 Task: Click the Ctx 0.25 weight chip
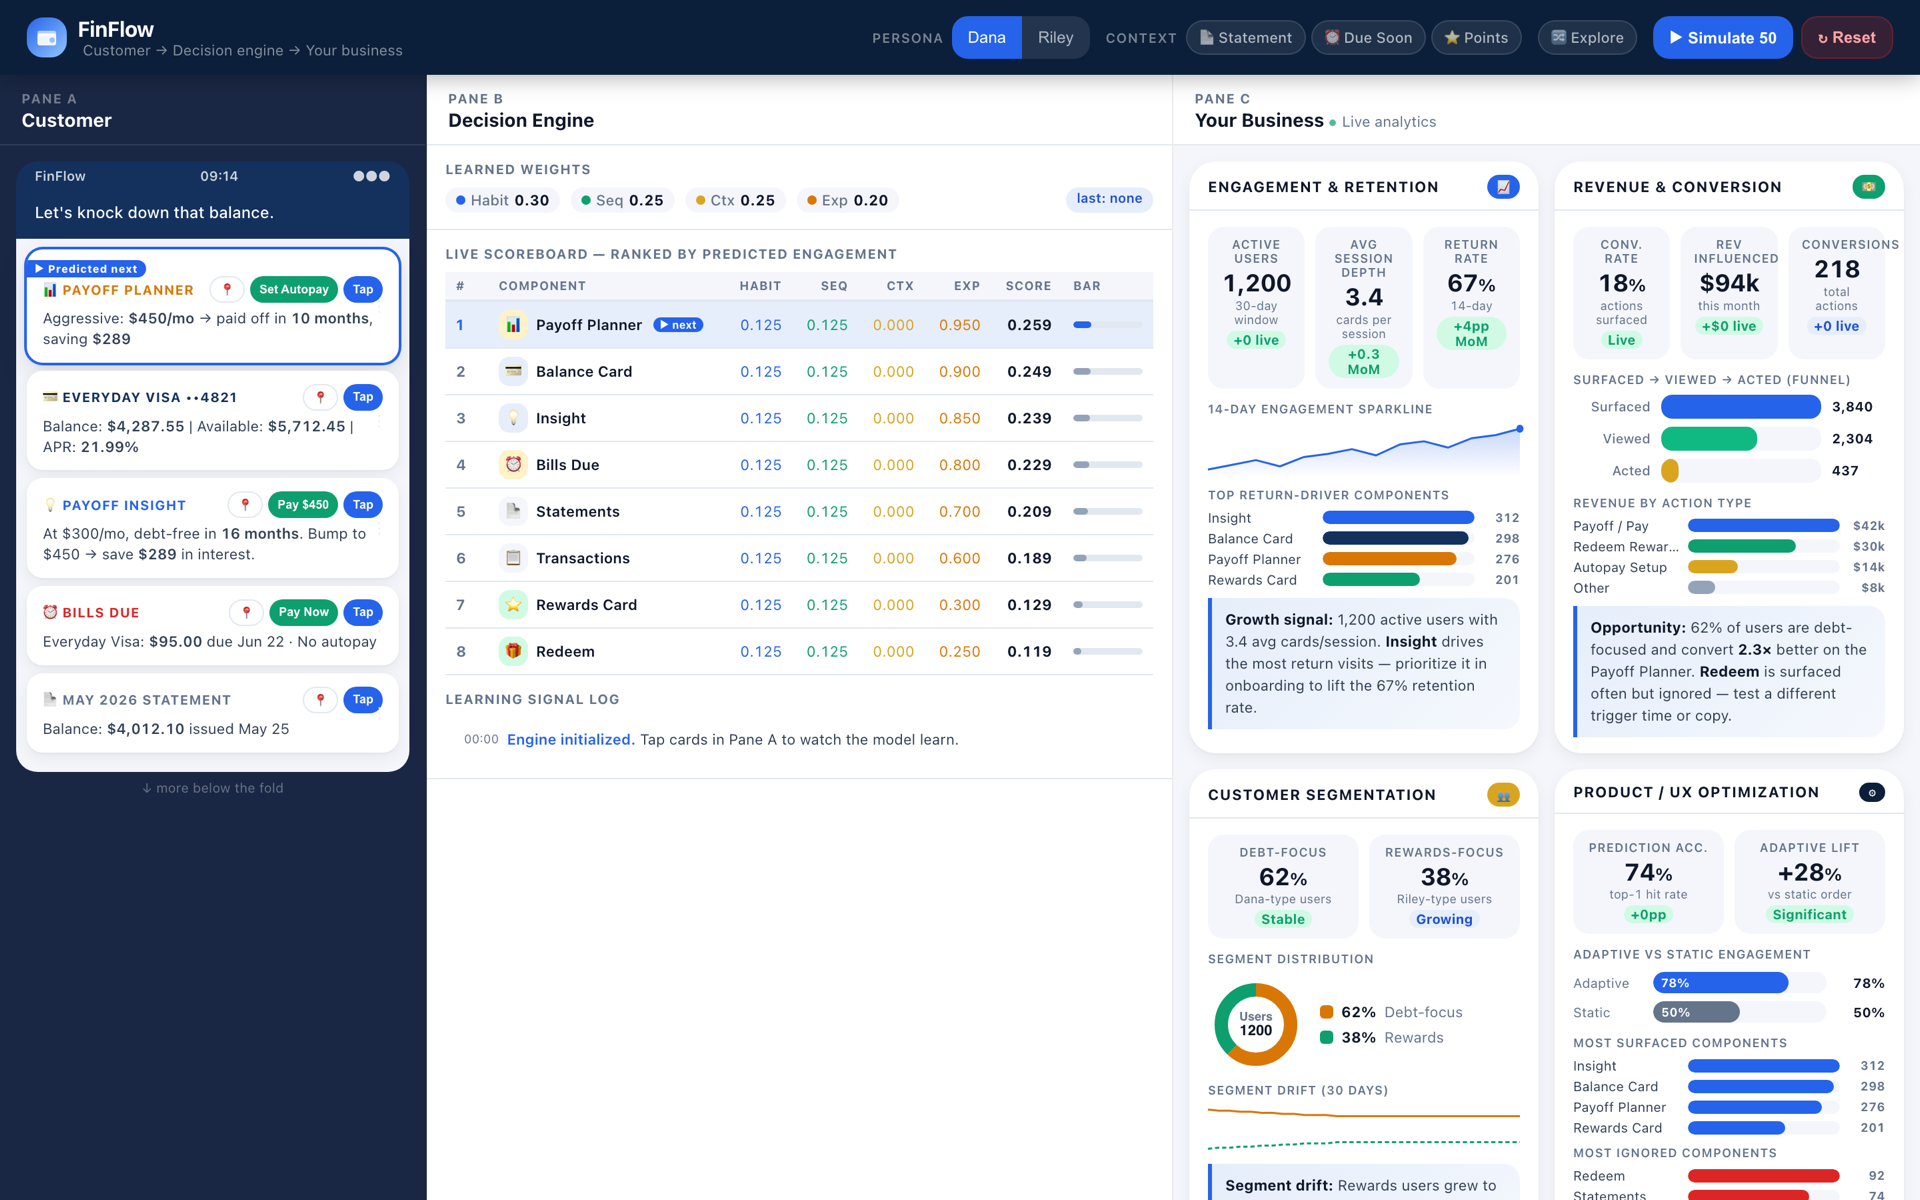pyautogui.click(x=735, y=200)
